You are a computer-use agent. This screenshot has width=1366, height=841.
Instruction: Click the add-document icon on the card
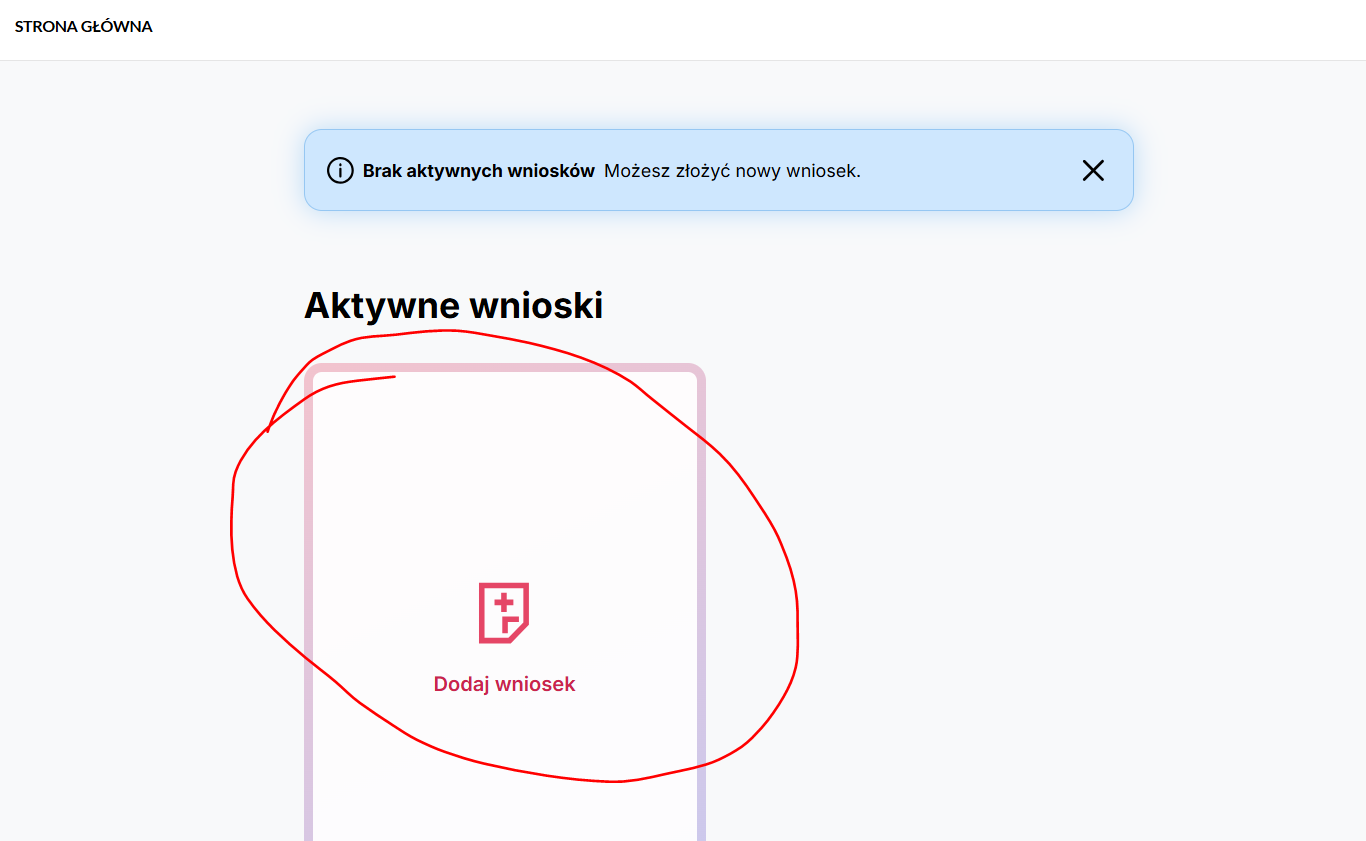point(504,613)
